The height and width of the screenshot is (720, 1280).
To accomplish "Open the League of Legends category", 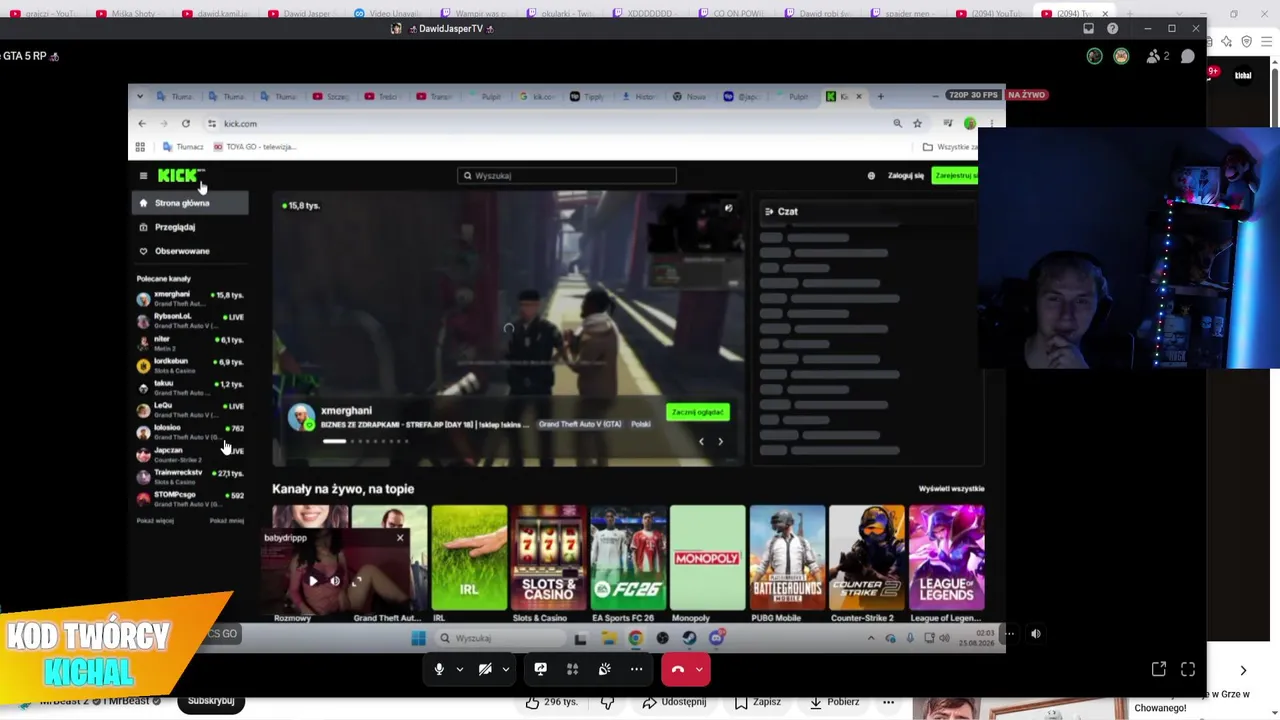I will (946, 558).
